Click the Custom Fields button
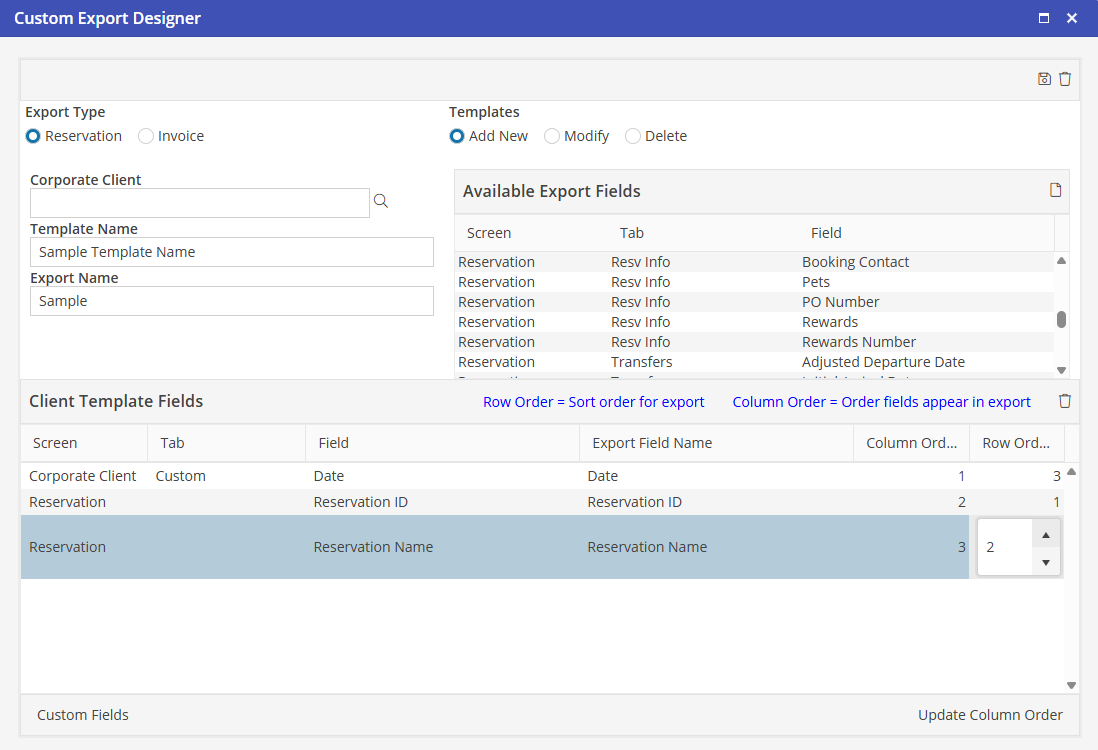 (x=83, y=715)
